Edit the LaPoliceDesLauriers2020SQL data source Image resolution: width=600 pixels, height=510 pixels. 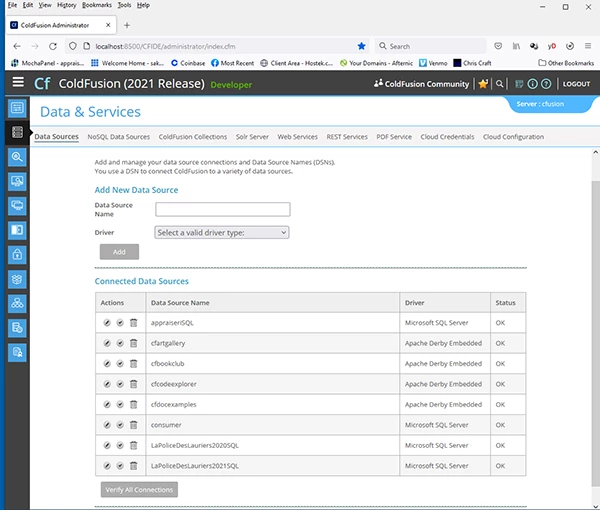pyautogui.click(x=107, y=445)
